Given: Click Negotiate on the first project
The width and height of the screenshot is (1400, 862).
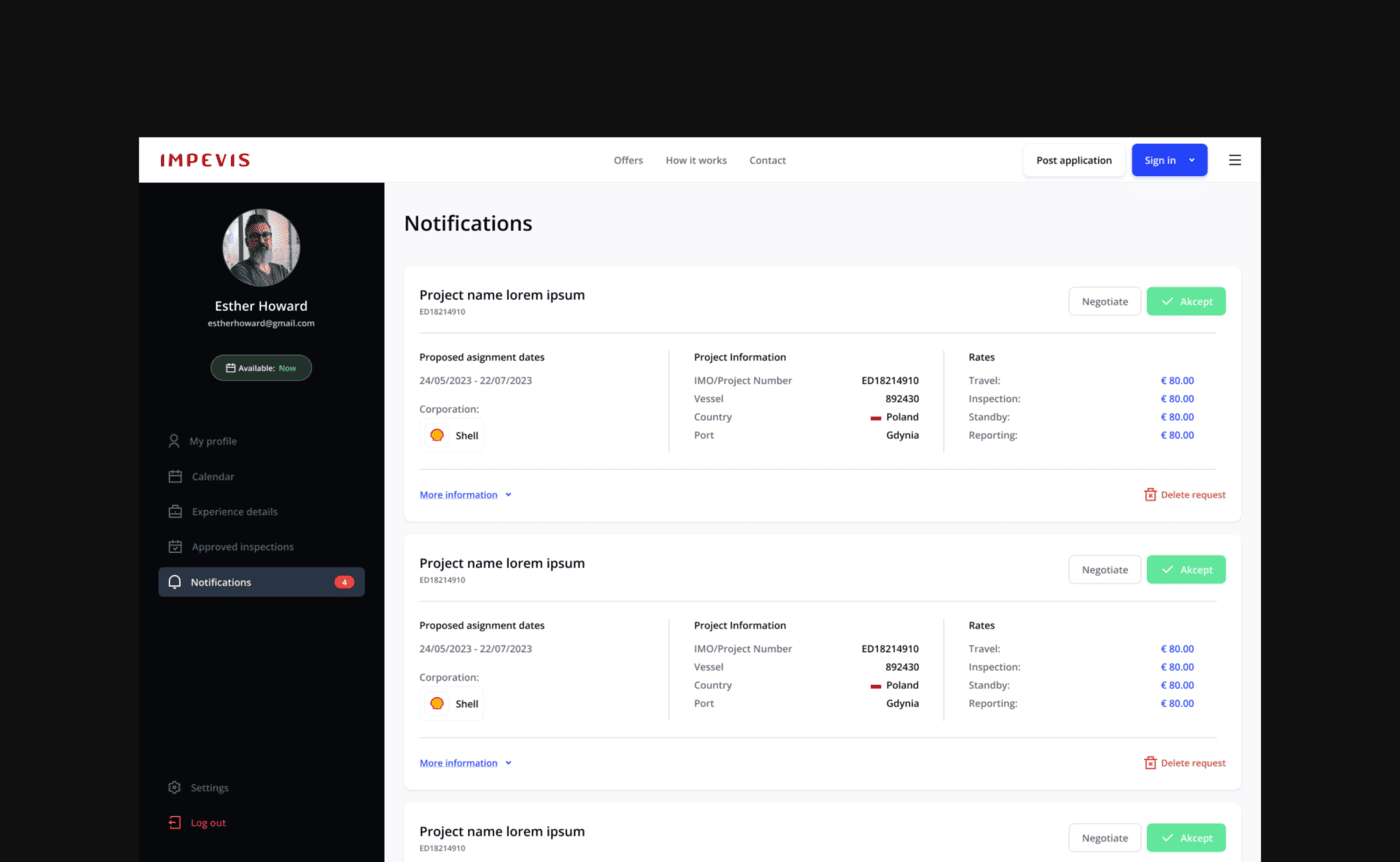Looking at the screenshot, I should click(x=1104, y=302).
